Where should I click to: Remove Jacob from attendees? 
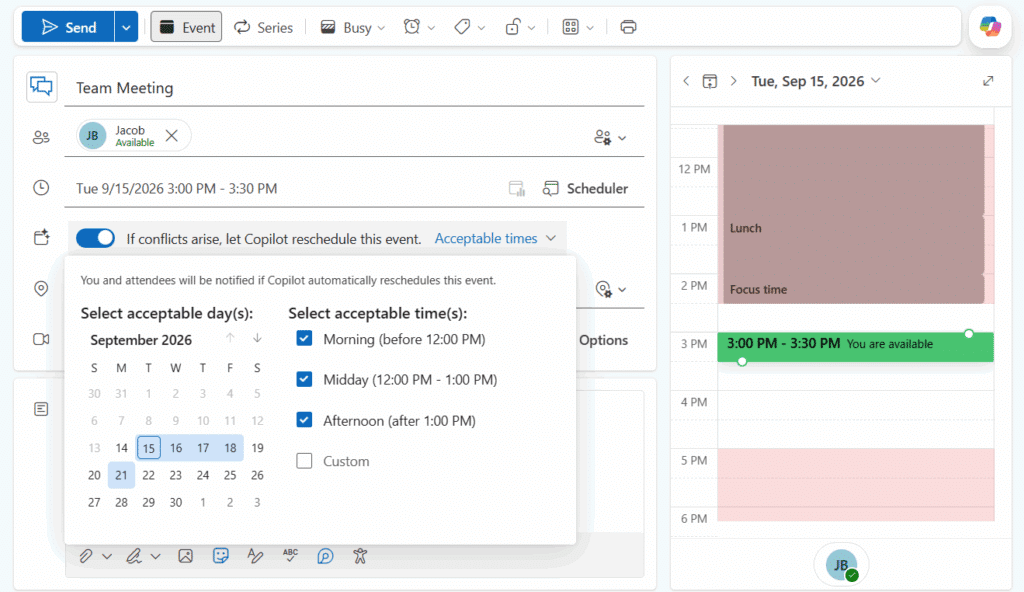coord(172,136)
